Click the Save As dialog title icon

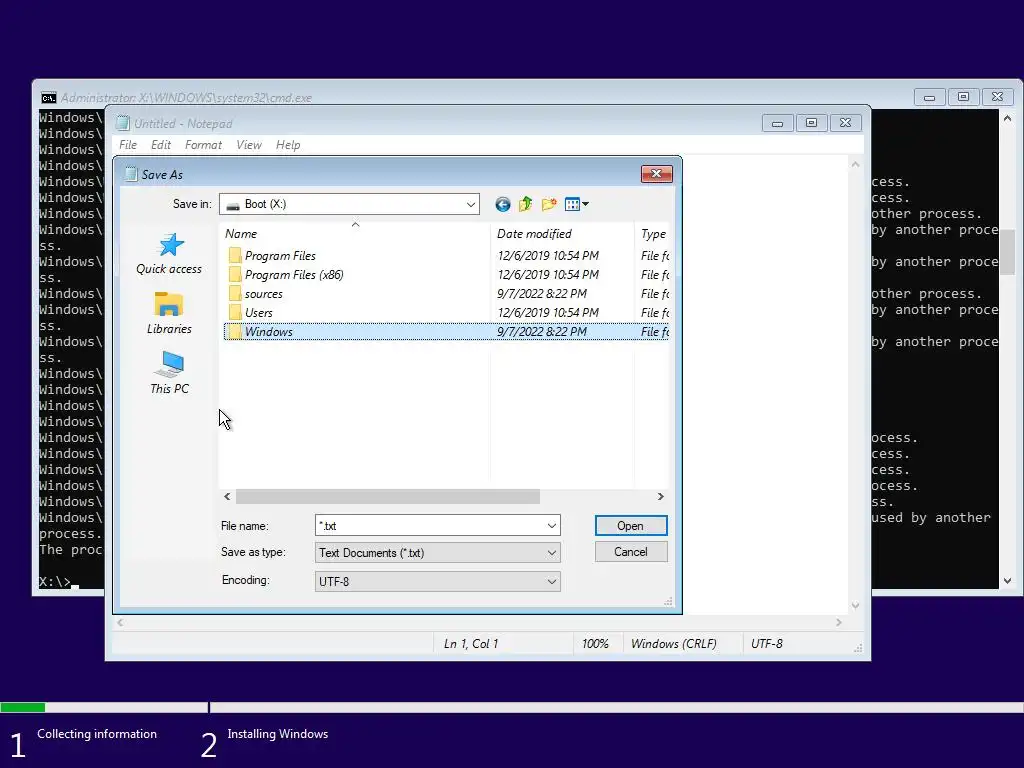[131, 174]
